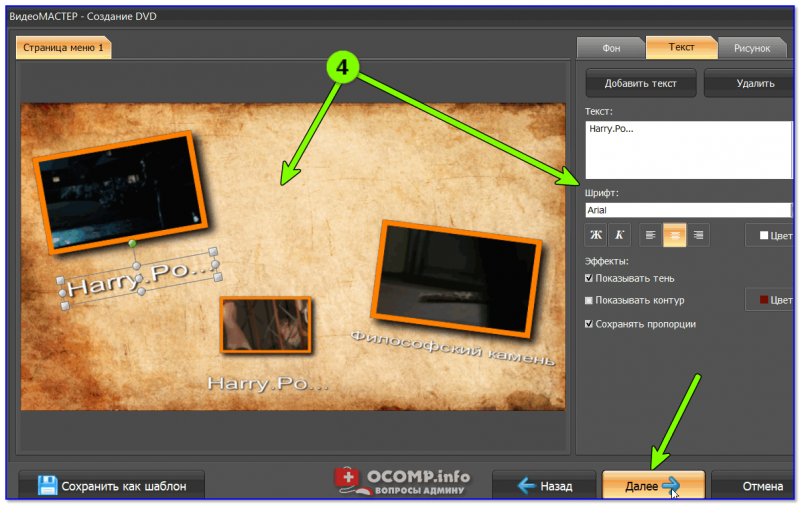Screen dimensions: 800x505
Task: Enable the Показывать тень checkbox
Action: click(x=589, y=278)
